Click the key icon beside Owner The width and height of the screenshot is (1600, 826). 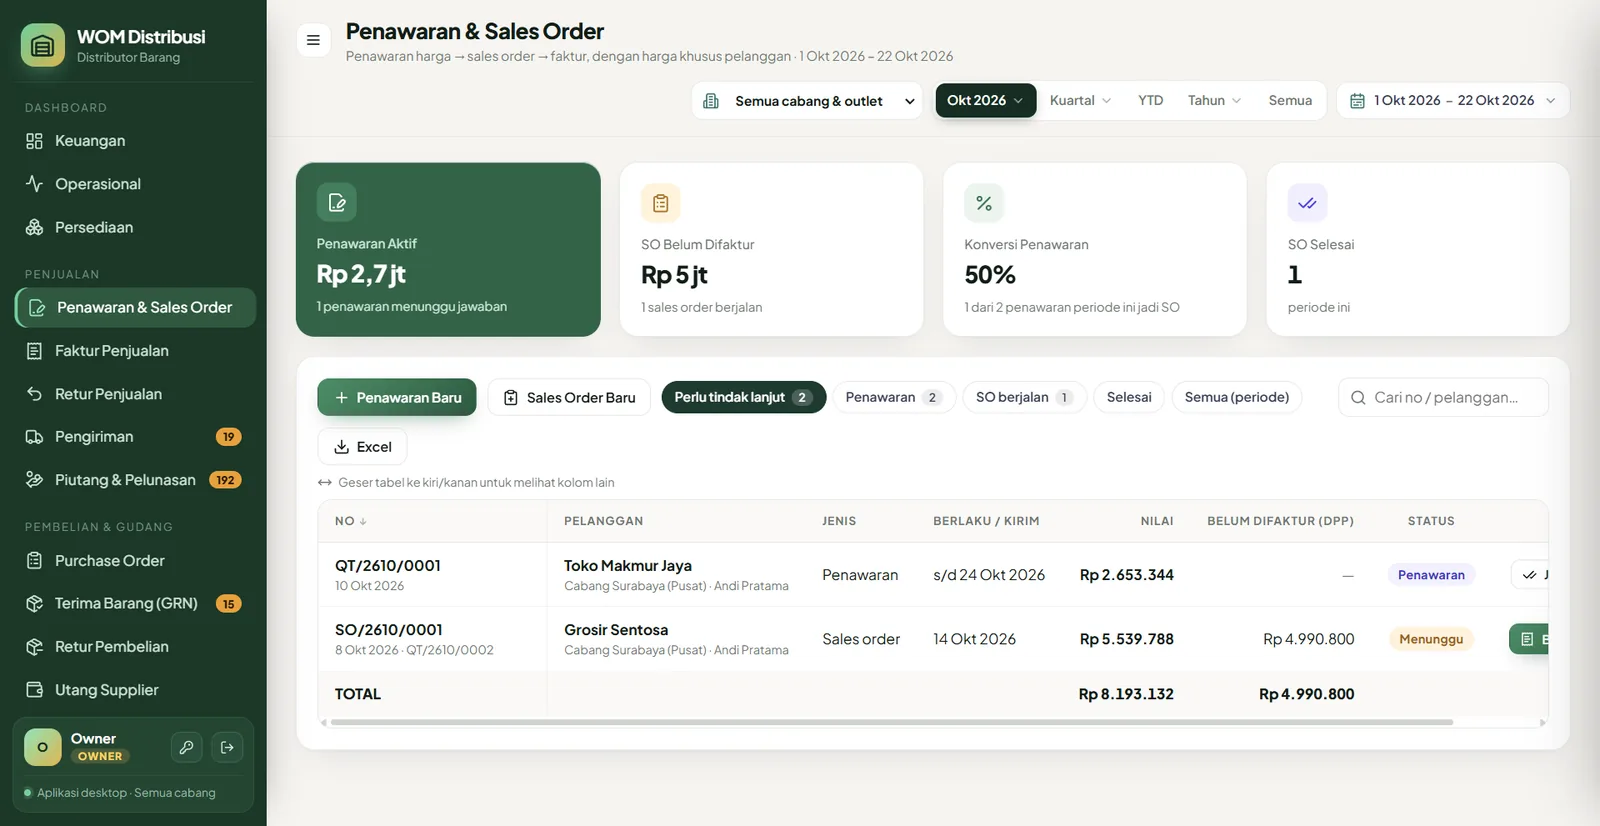pyautogui.click(x=187, y=747)
